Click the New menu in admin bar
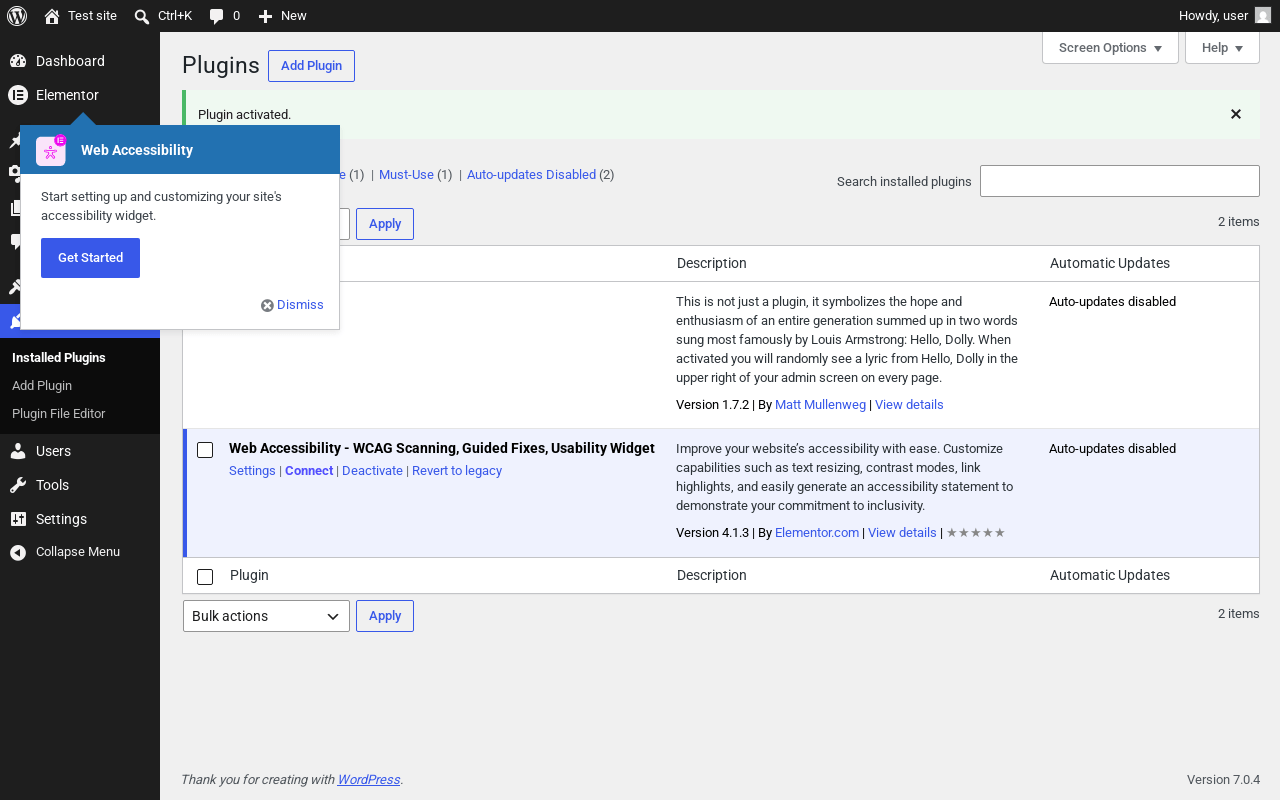This screenshot has width=1280, height=800. (282, 16)
